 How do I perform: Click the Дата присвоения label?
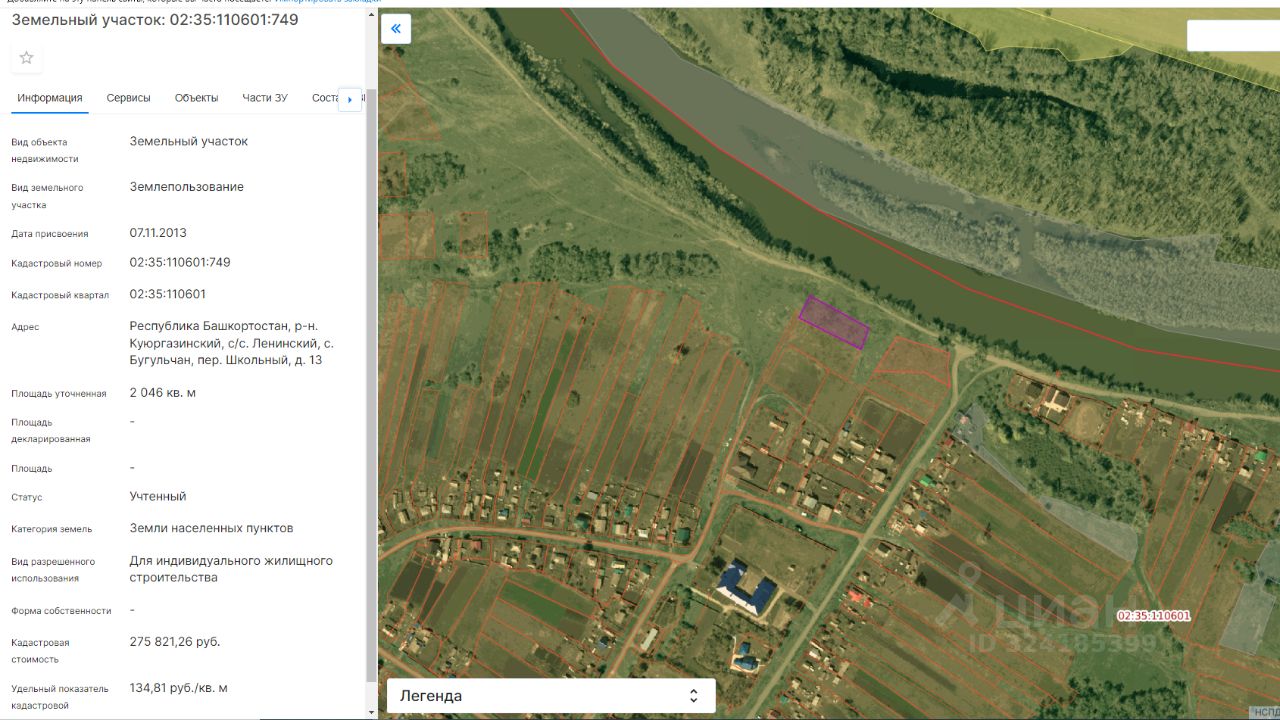(x=50, y=234)
